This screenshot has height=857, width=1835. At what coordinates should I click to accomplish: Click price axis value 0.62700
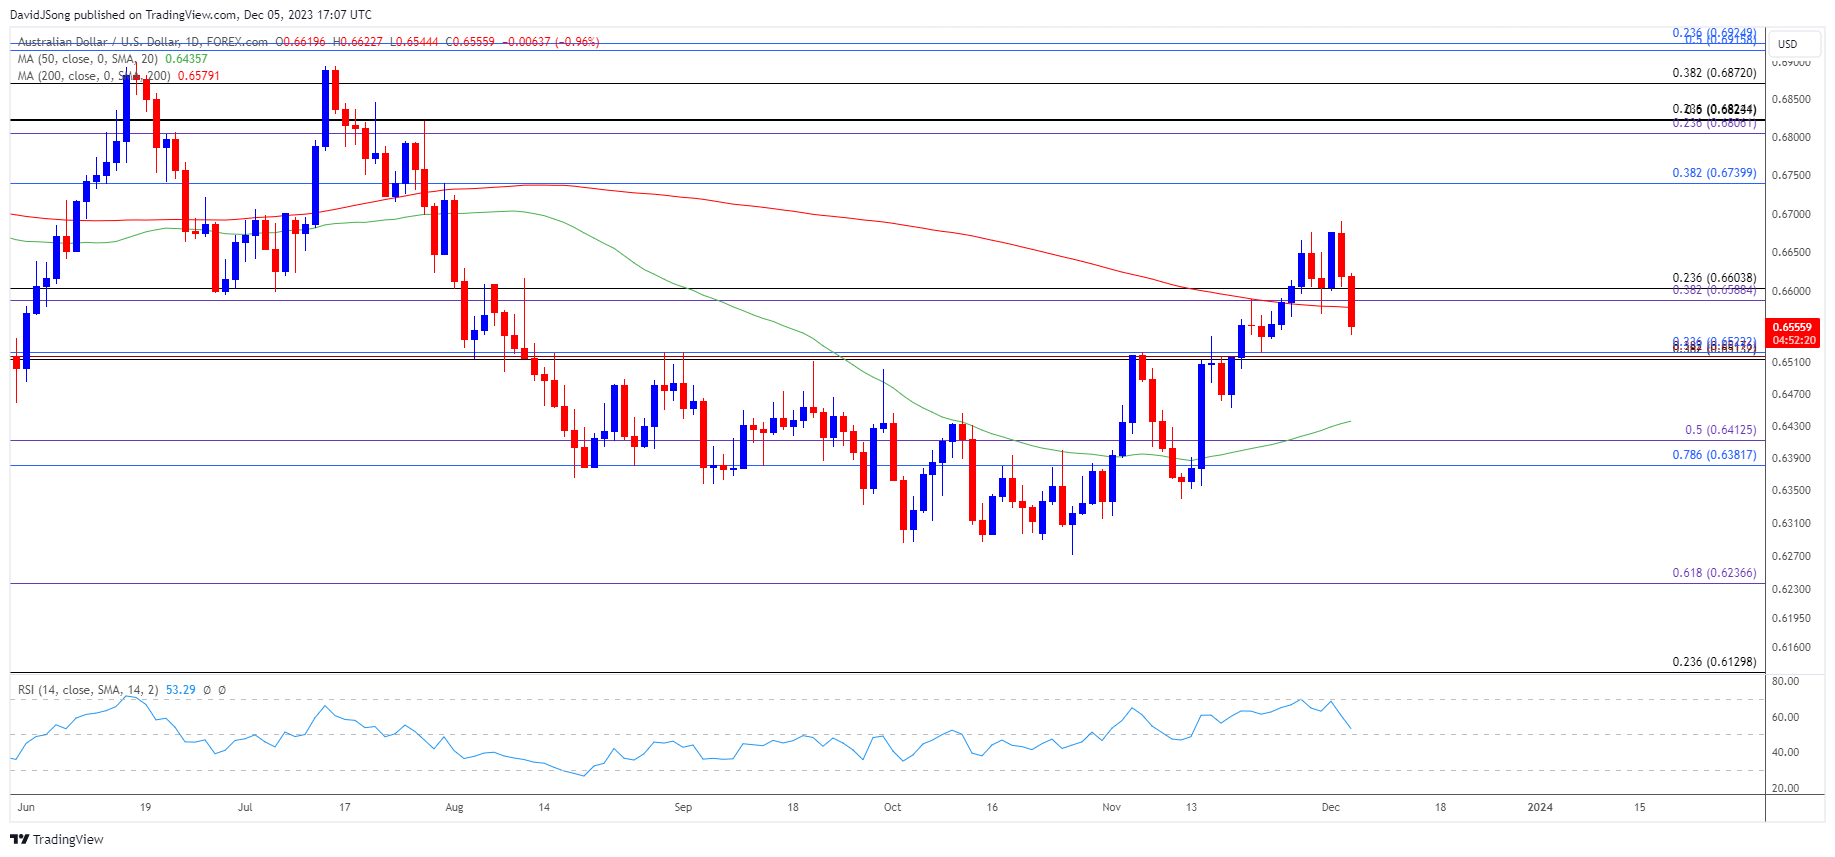click(x=1791, y=556)
